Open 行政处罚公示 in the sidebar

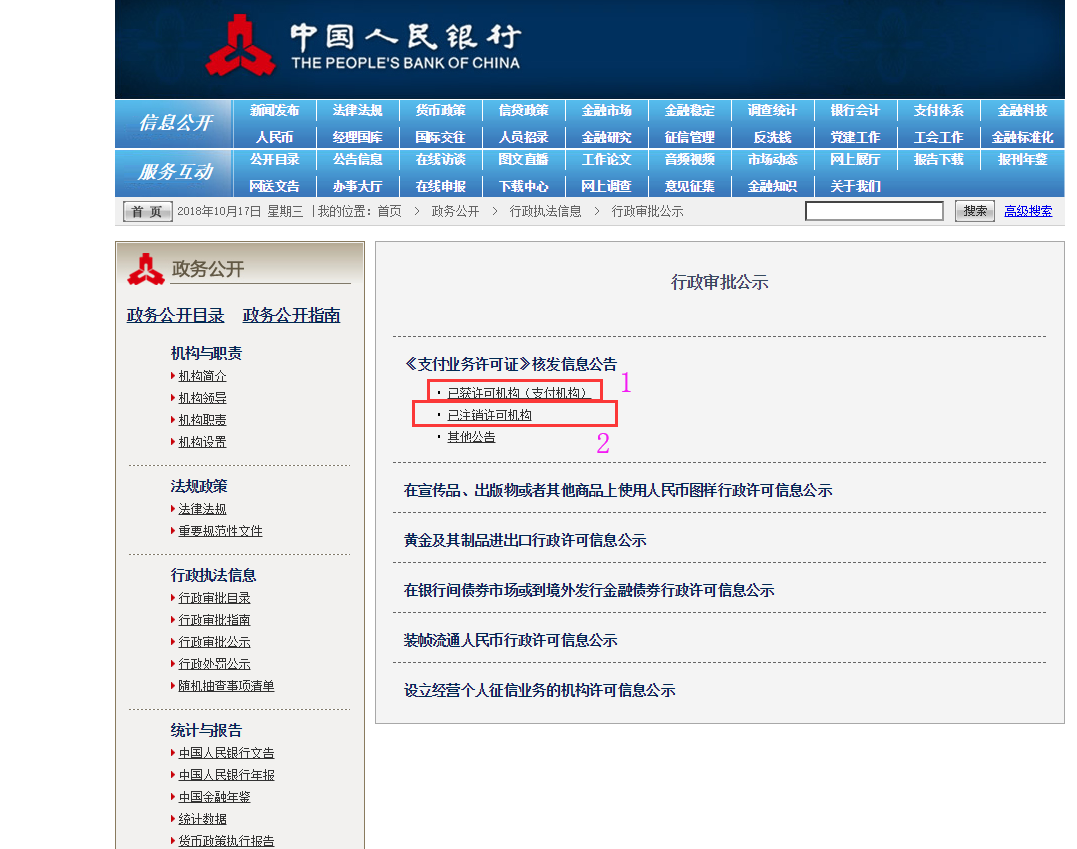click(214, 664)
